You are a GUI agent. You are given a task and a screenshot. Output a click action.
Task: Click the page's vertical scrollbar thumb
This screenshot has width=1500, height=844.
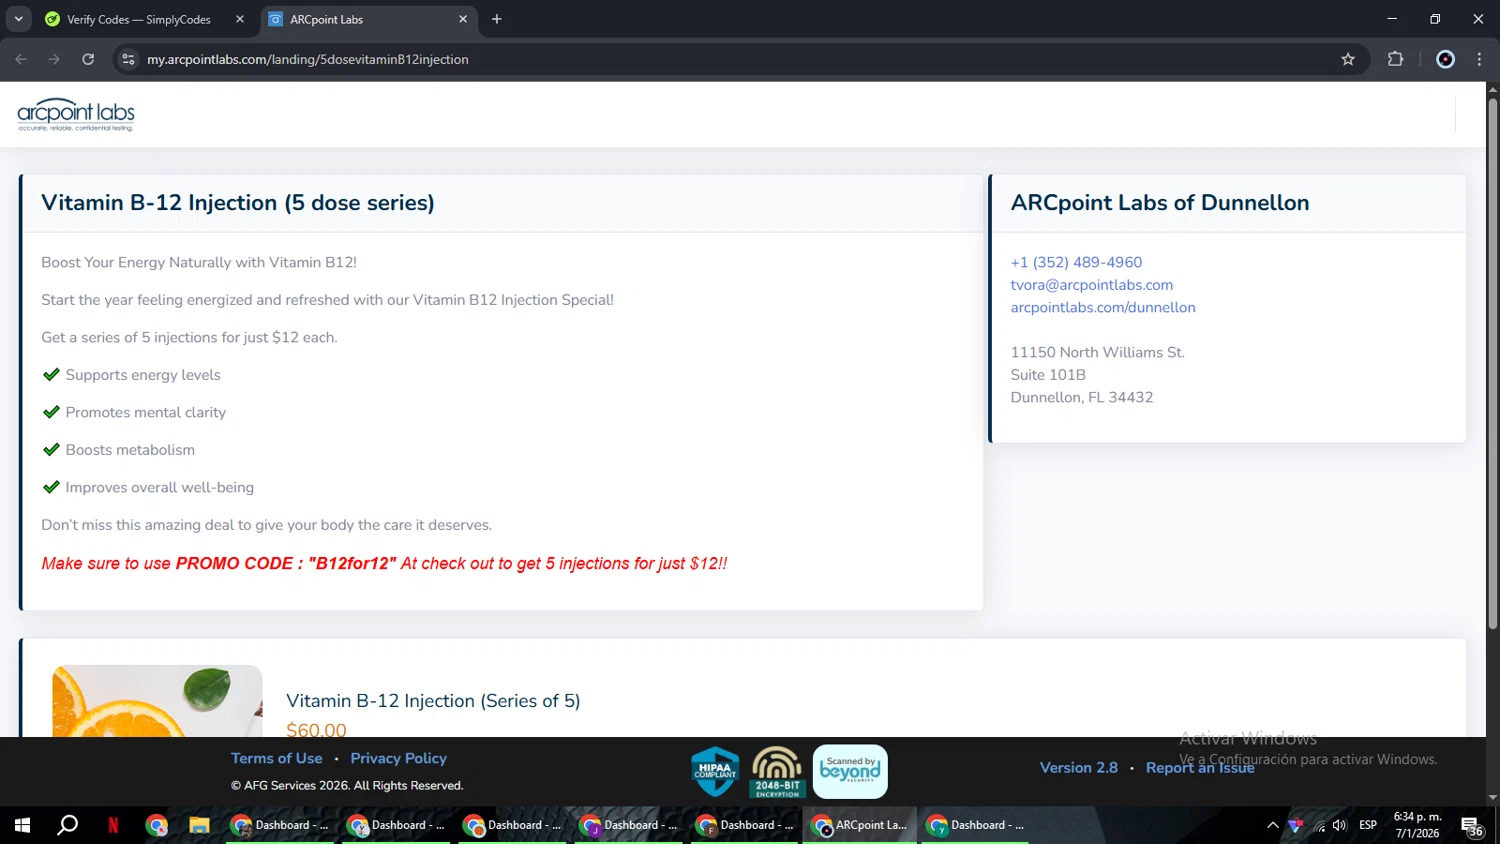tap(1492, 365)
